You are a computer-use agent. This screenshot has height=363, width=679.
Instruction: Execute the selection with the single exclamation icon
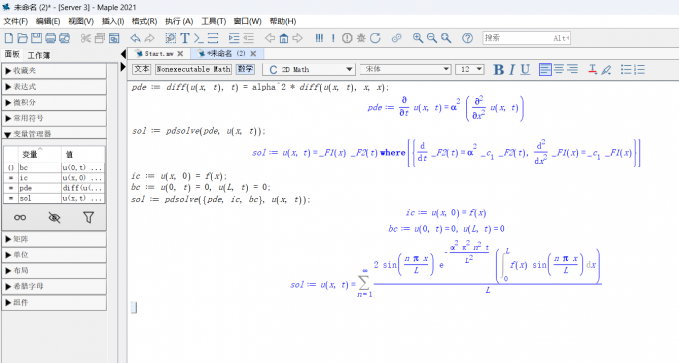[x=333, y=38]
